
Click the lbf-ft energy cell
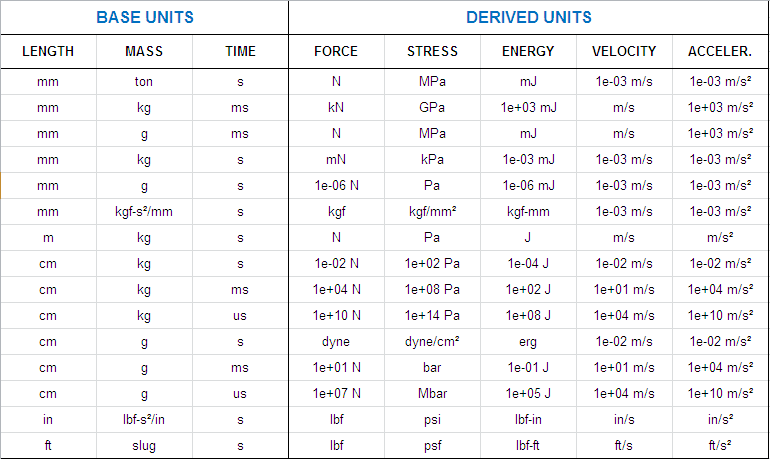point(528,445)
